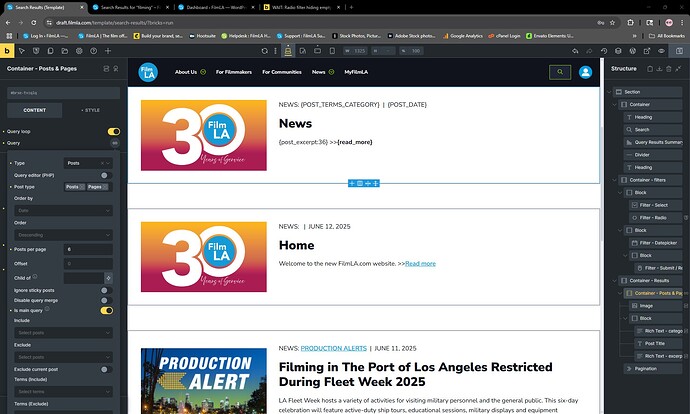This screenshot has width=690, height=414.
Task: Click the Read more link under Home
Action: [420, 263]
